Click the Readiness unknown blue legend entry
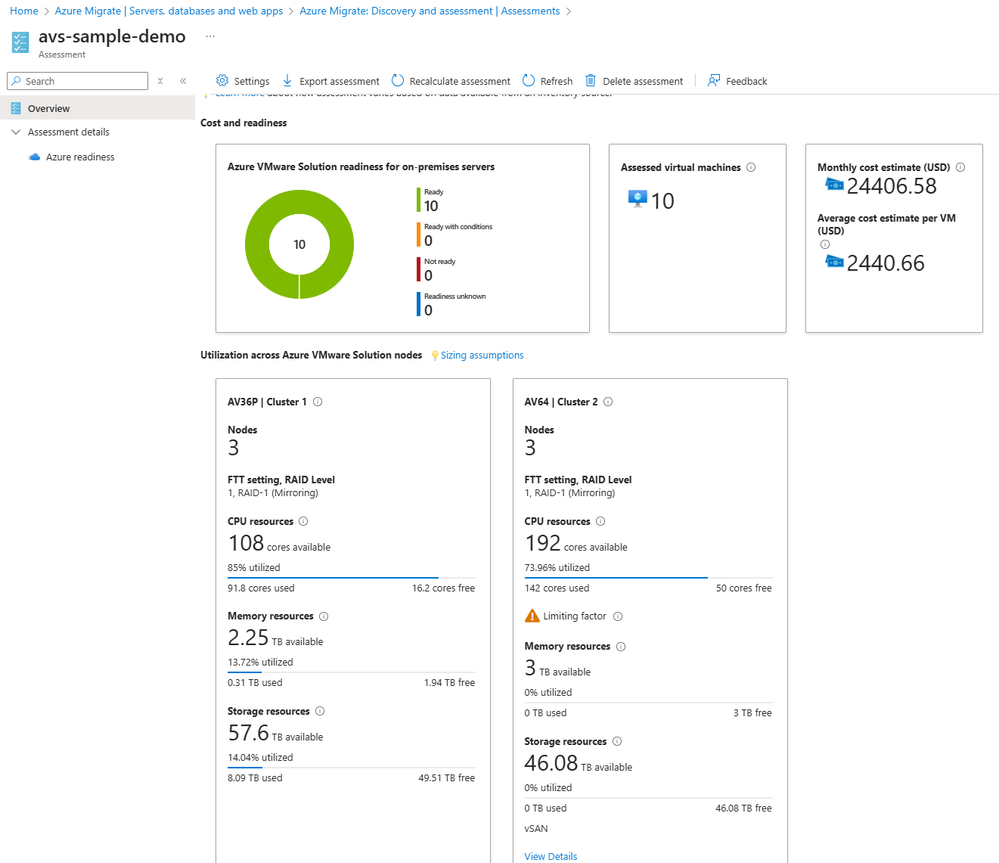The height and width of the screenshot is (863, 999). (452, 304)
